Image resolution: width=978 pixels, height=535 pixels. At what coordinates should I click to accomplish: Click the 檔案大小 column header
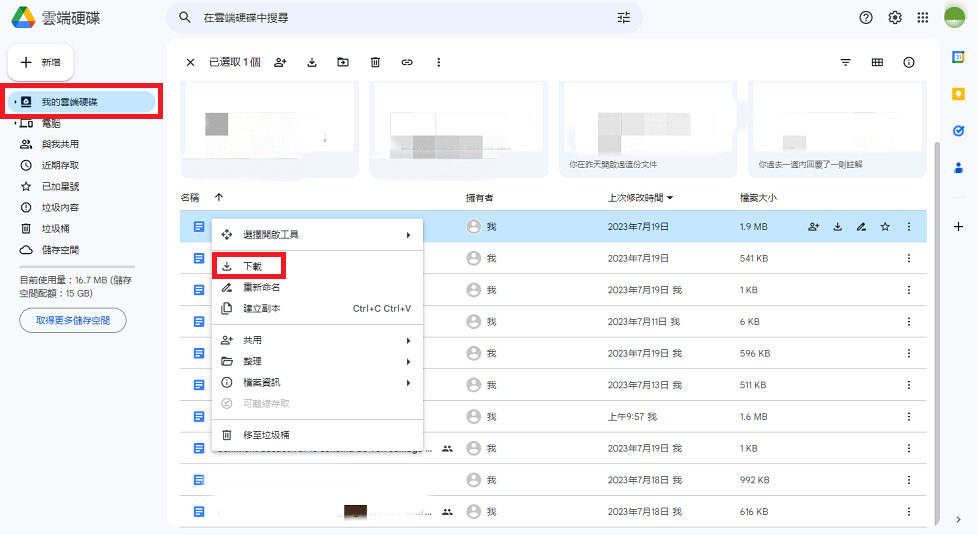[758, 198]
